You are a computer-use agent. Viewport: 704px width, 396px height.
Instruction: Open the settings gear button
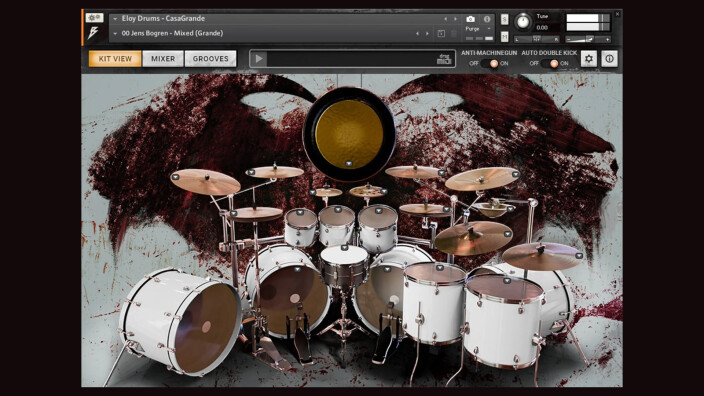coord(589,58)
